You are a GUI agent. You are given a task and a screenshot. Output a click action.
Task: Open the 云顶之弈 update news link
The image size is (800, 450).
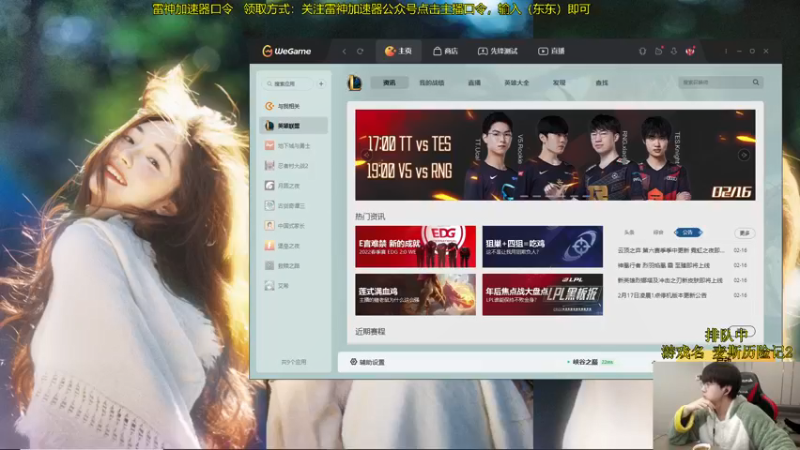click(670, 251)
